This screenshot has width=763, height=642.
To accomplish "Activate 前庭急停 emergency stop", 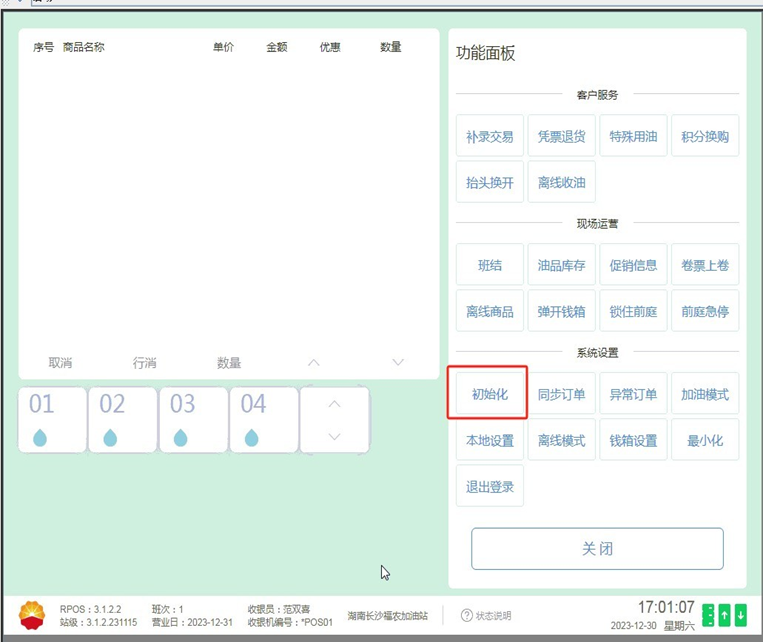I will tap(705, 311).
